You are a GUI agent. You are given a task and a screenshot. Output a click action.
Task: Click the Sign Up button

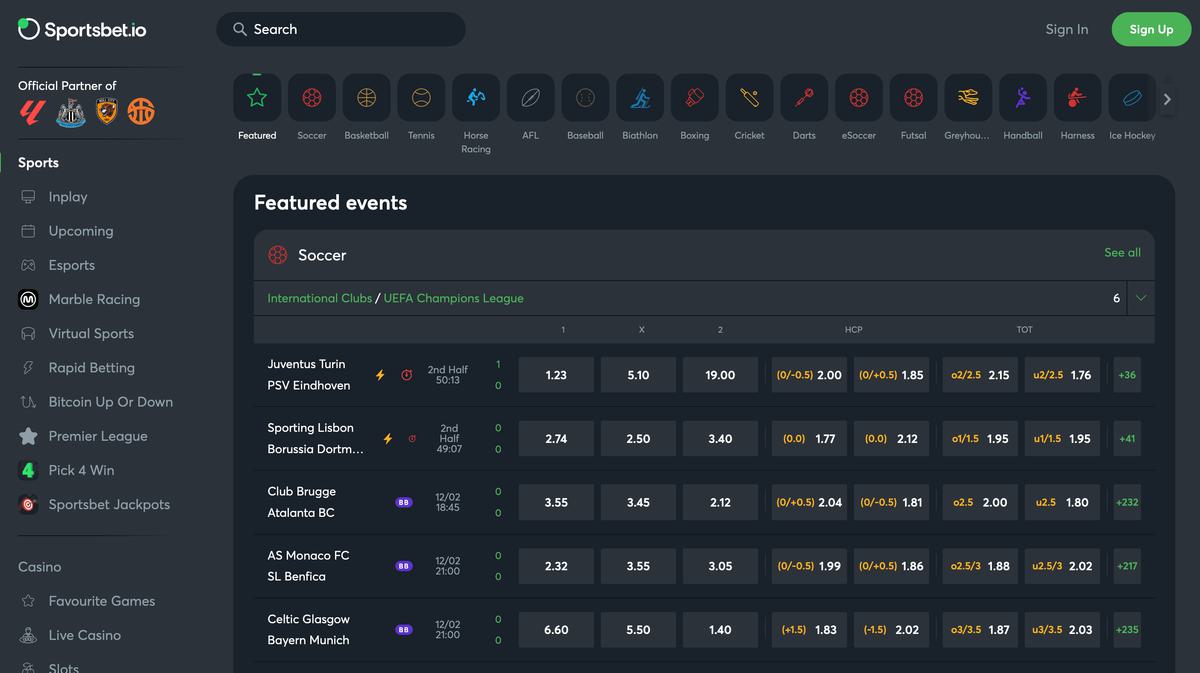[1151, 30]
